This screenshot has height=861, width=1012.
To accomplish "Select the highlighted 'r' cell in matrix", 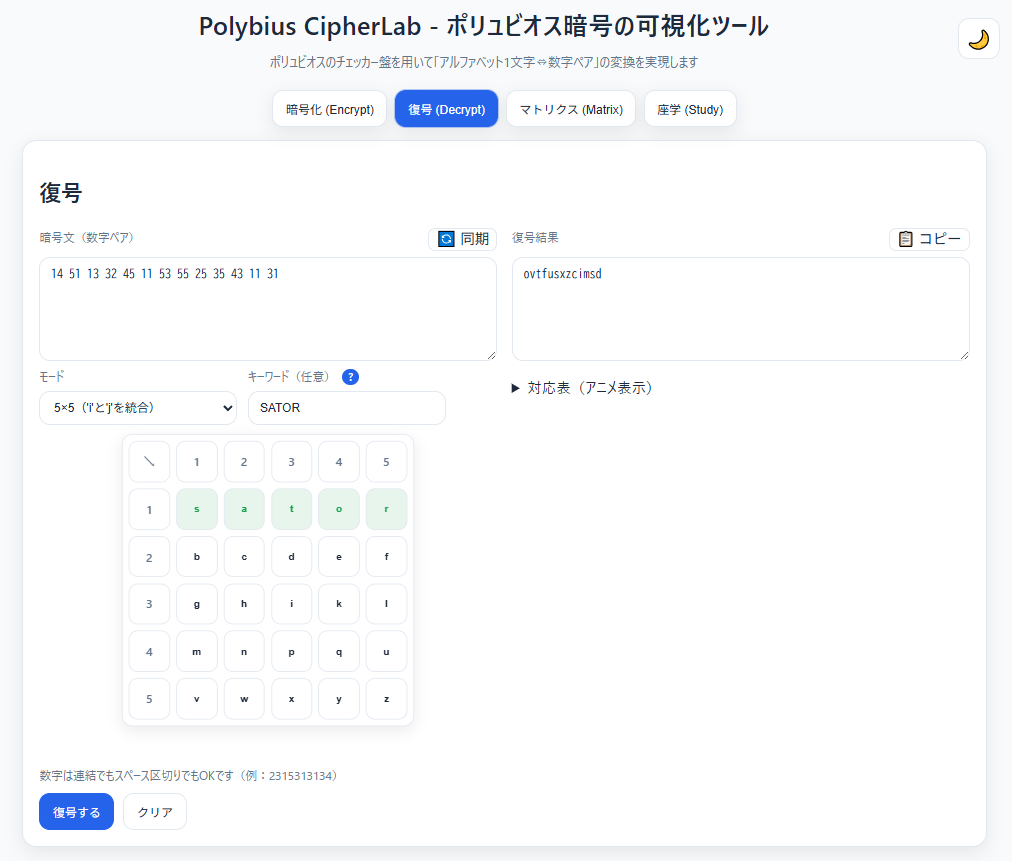I will click(x=386, y=509).
